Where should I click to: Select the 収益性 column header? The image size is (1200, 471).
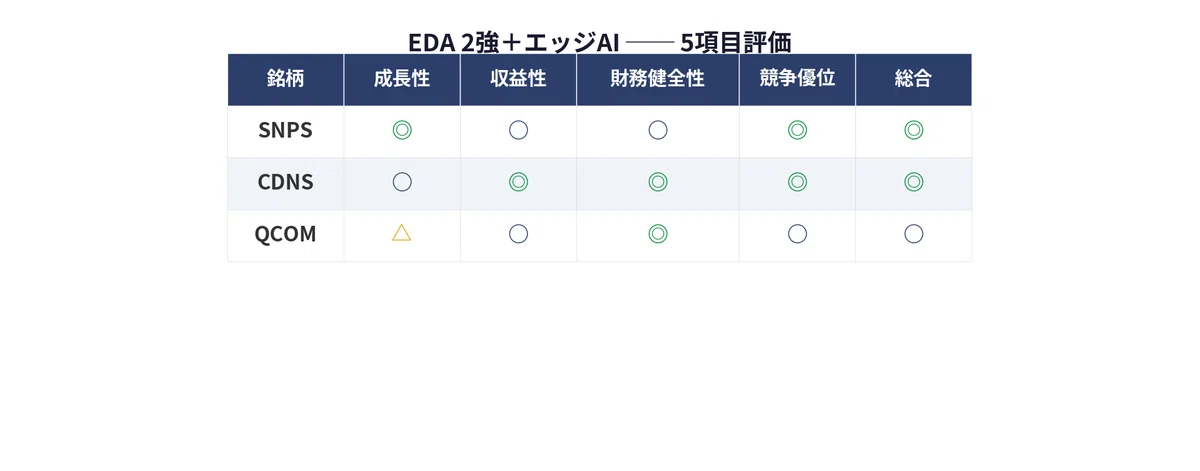(518, 79)
